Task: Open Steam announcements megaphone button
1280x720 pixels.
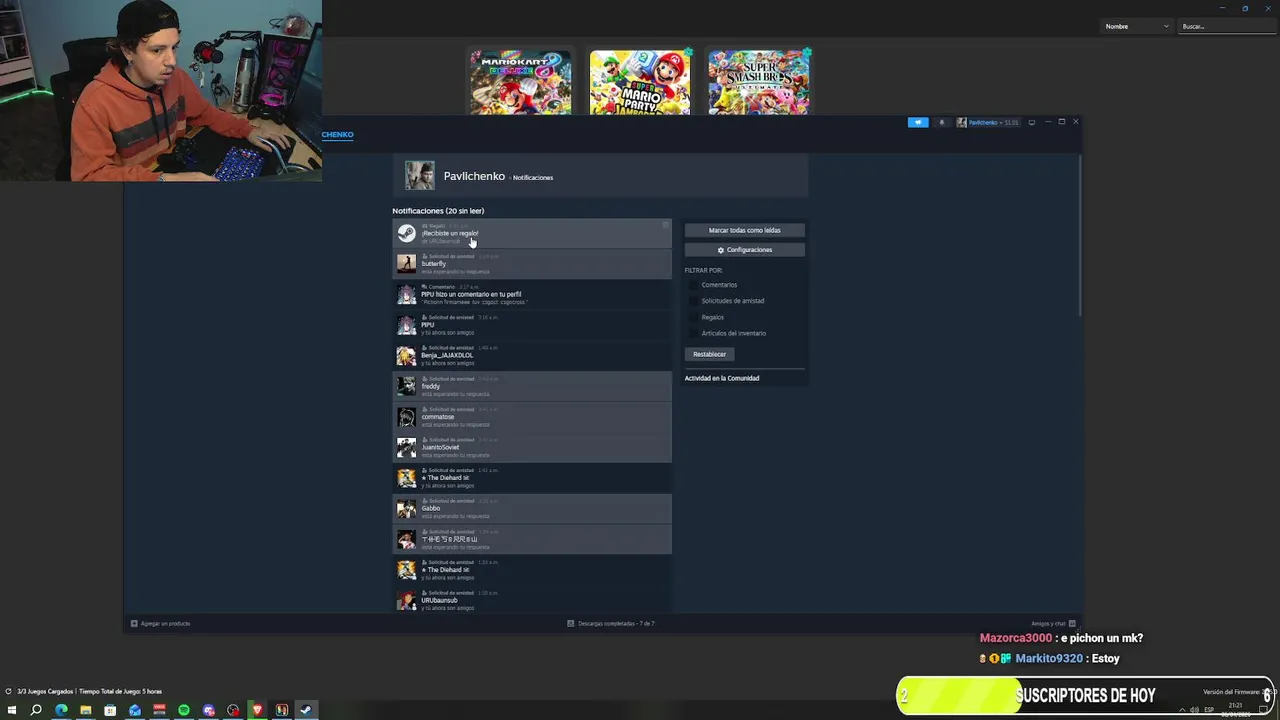Action: point(918,122)
